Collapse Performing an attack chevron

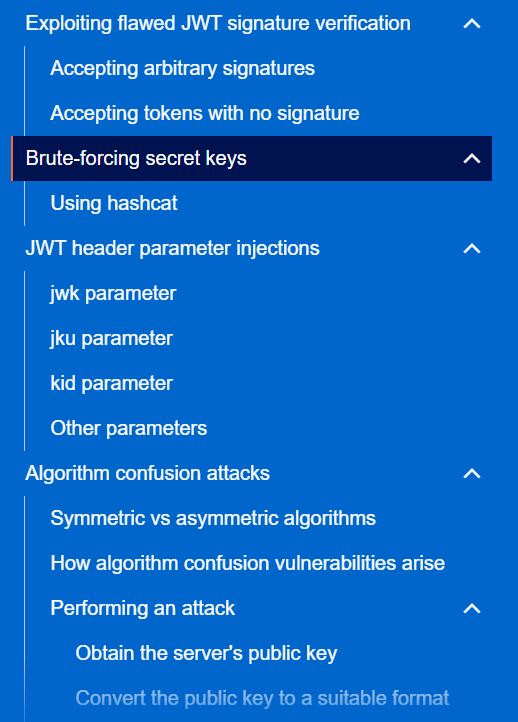(472, 608)
